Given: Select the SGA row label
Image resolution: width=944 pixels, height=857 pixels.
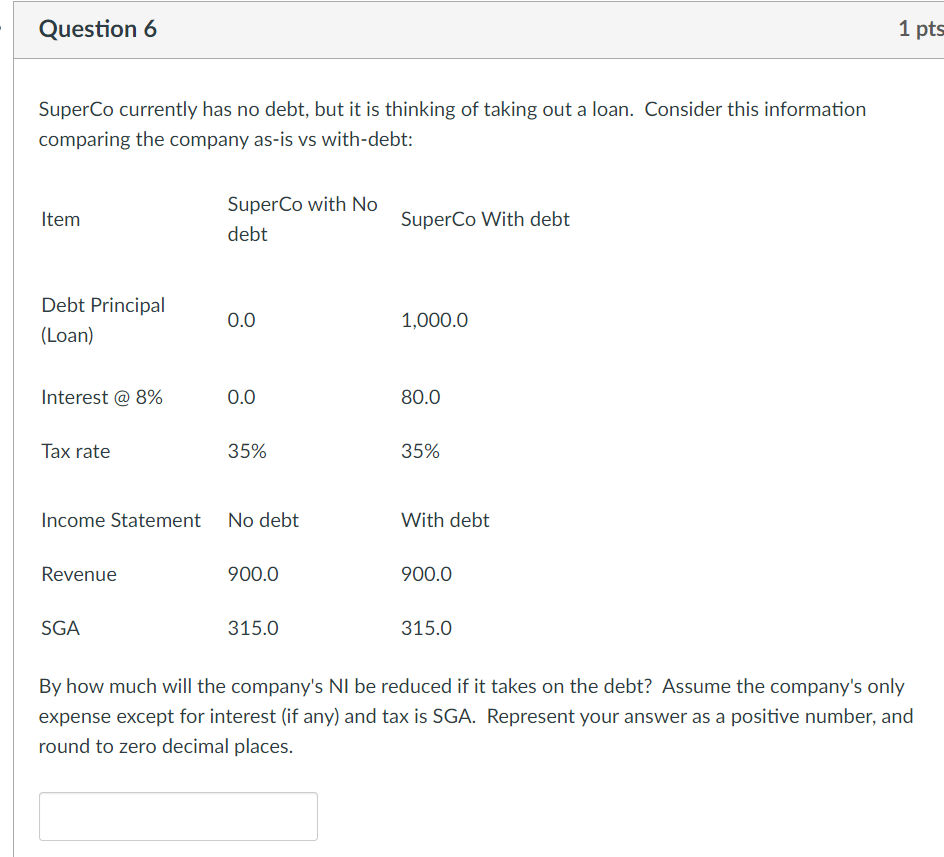Looking at the screenshot, I should click(61, 628).
